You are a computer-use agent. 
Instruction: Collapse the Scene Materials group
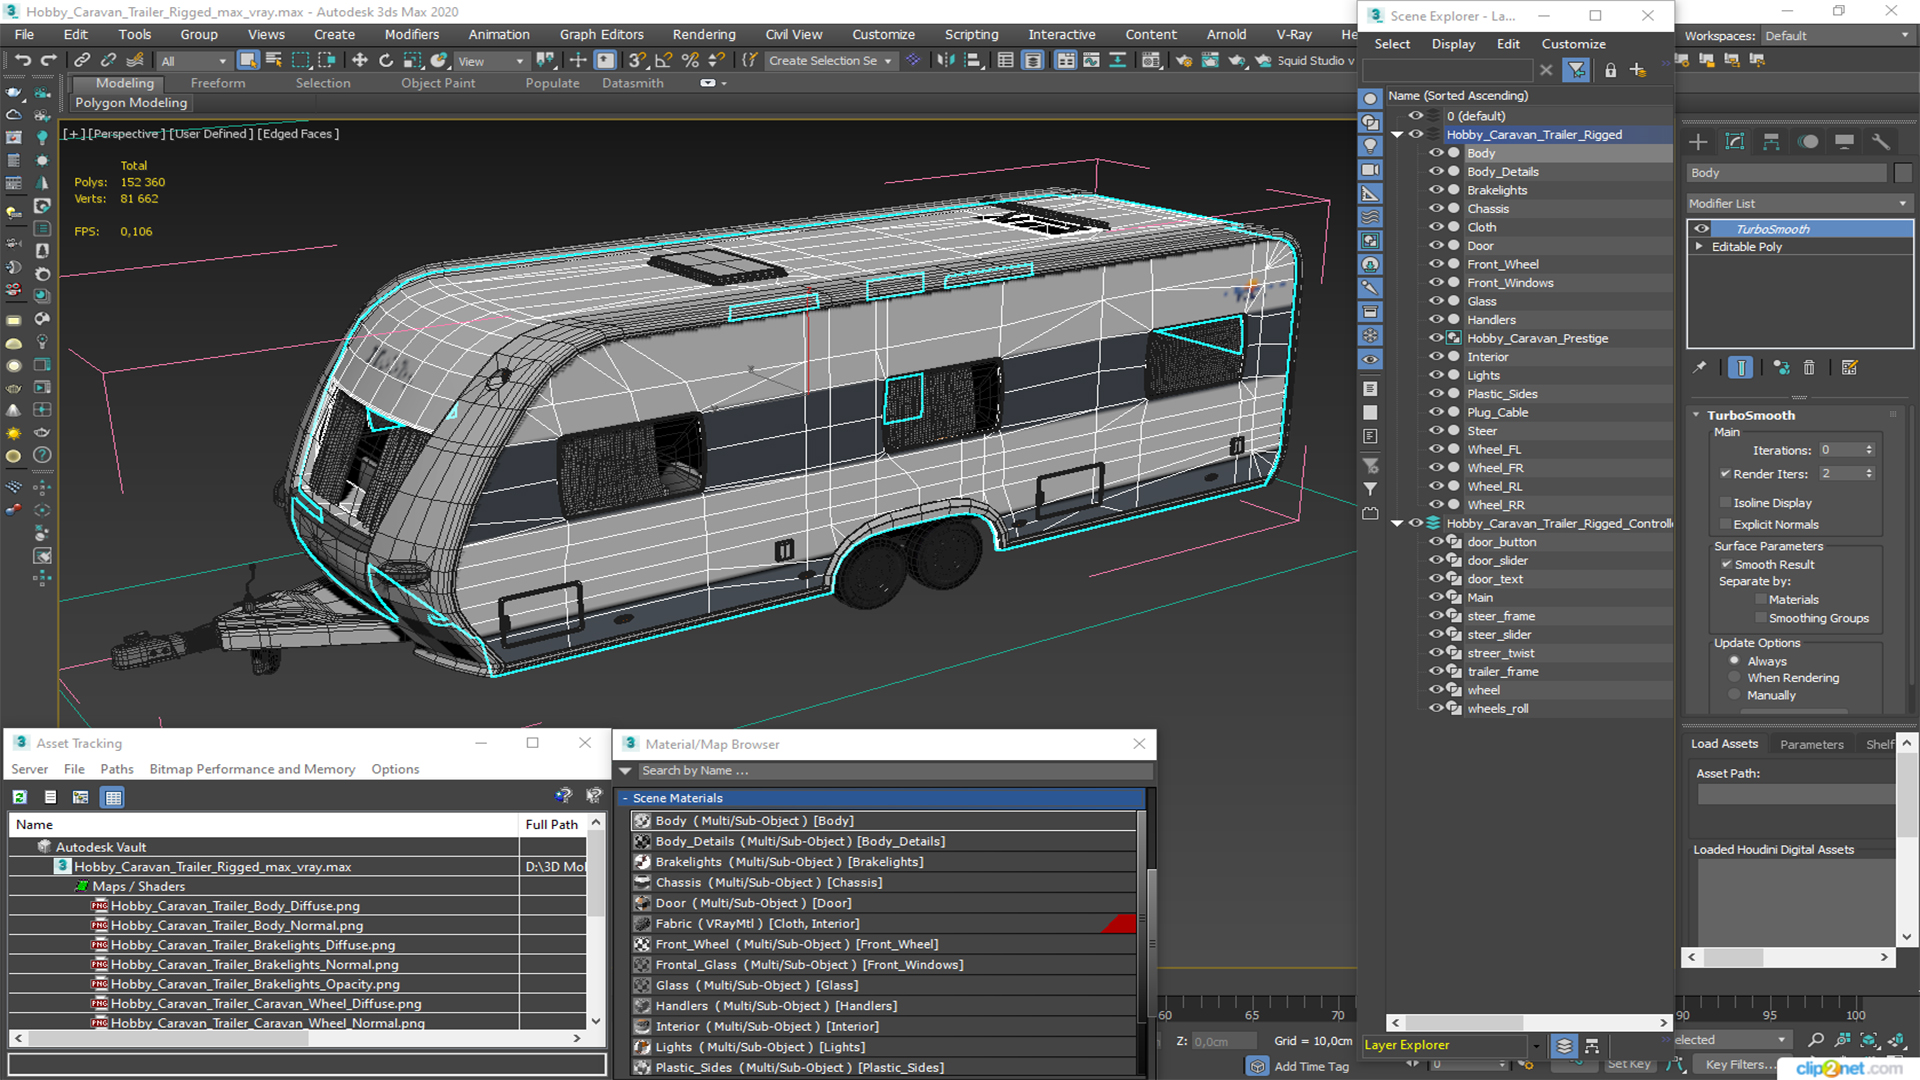click(x=625, y=798)
